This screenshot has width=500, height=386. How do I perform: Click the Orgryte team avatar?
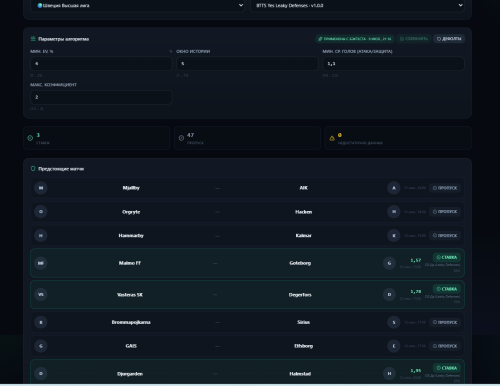(41, 212)
